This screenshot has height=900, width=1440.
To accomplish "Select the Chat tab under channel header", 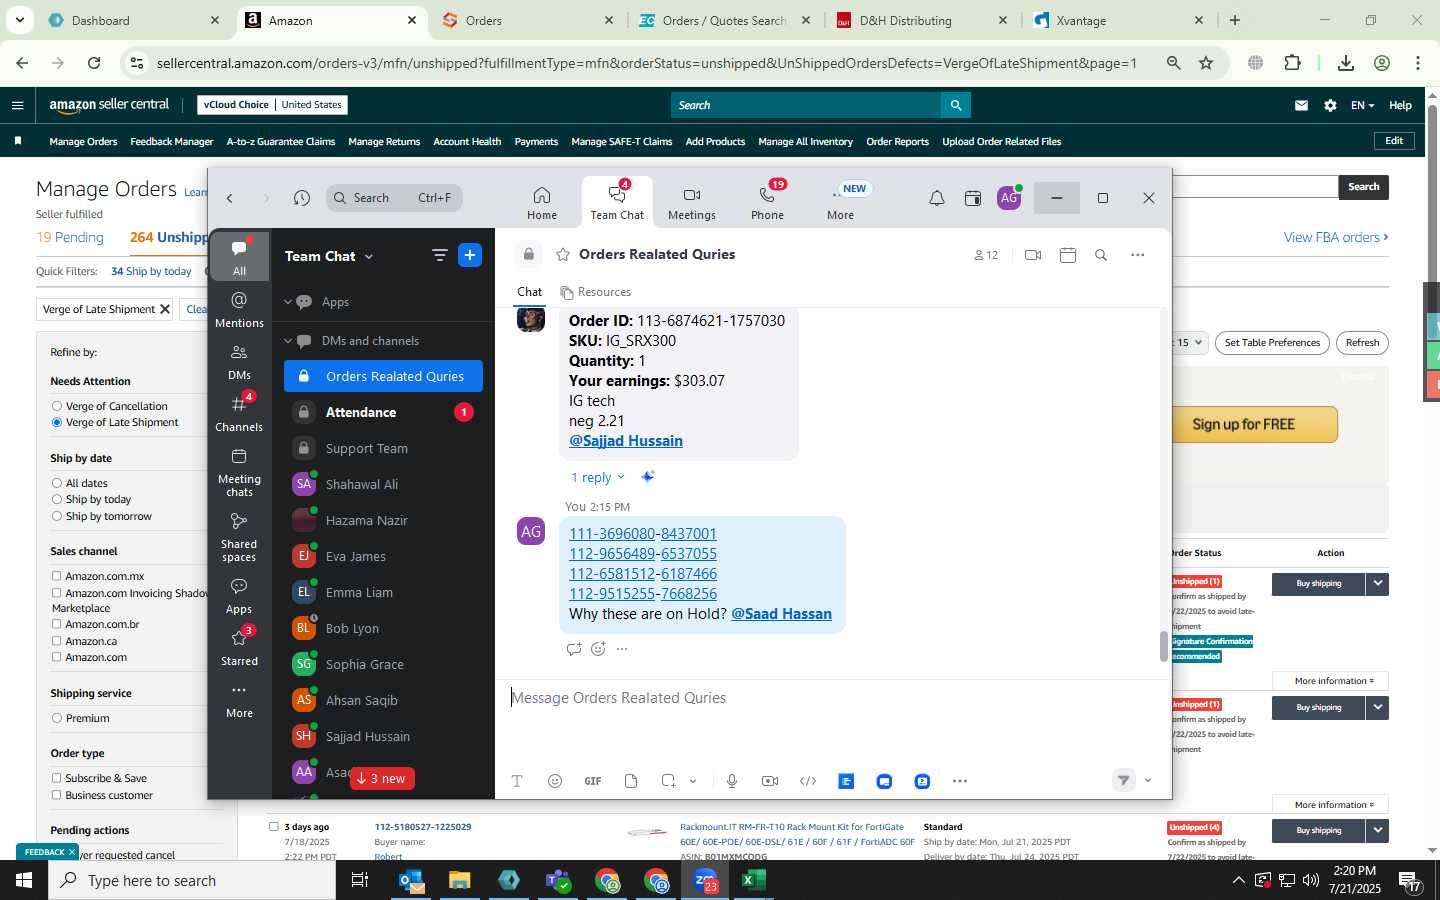I will (x=529, y=292).
